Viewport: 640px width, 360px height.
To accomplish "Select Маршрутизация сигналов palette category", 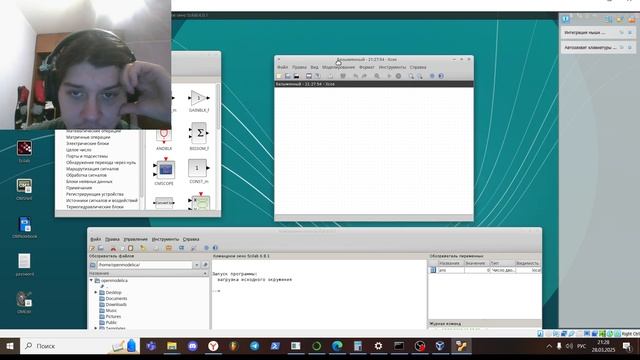I will (92, 169).
